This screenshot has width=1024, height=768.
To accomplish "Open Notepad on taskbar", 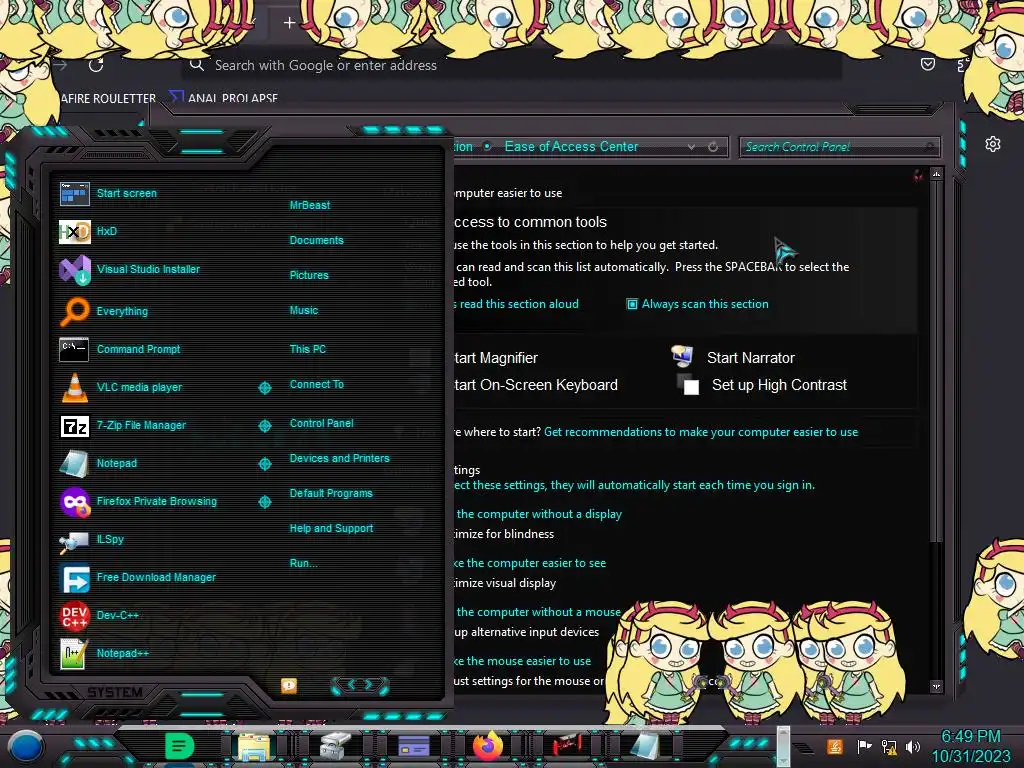I will (645, 746).
